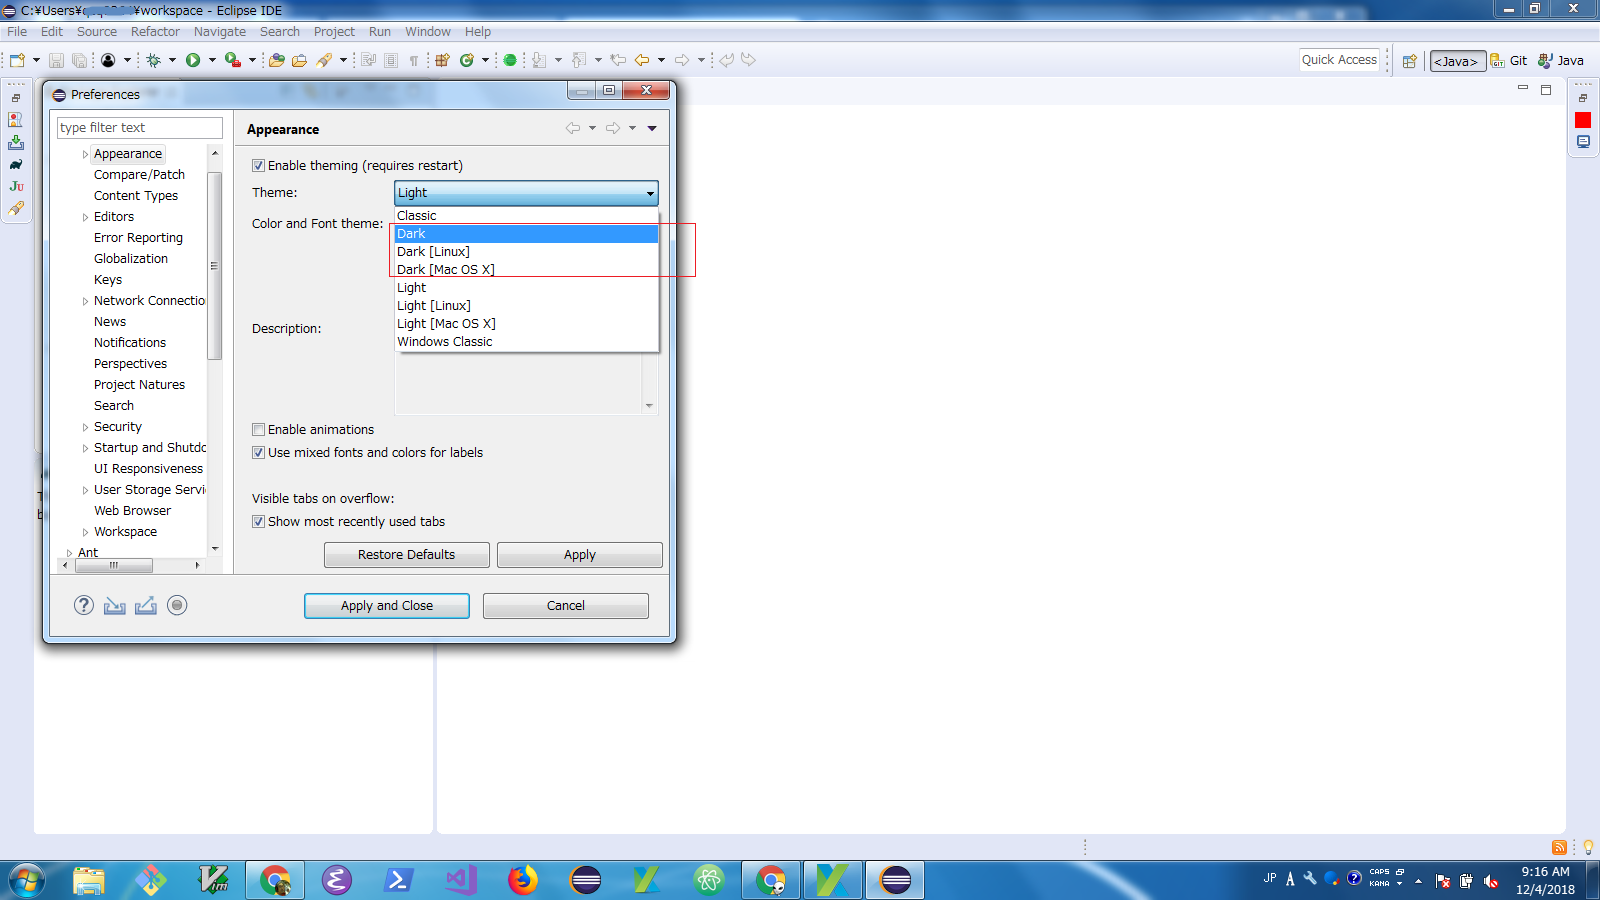Click the Apply button
Image resolution: width=1600 pixels, height=900 pixels.
[x=580, y=555]
